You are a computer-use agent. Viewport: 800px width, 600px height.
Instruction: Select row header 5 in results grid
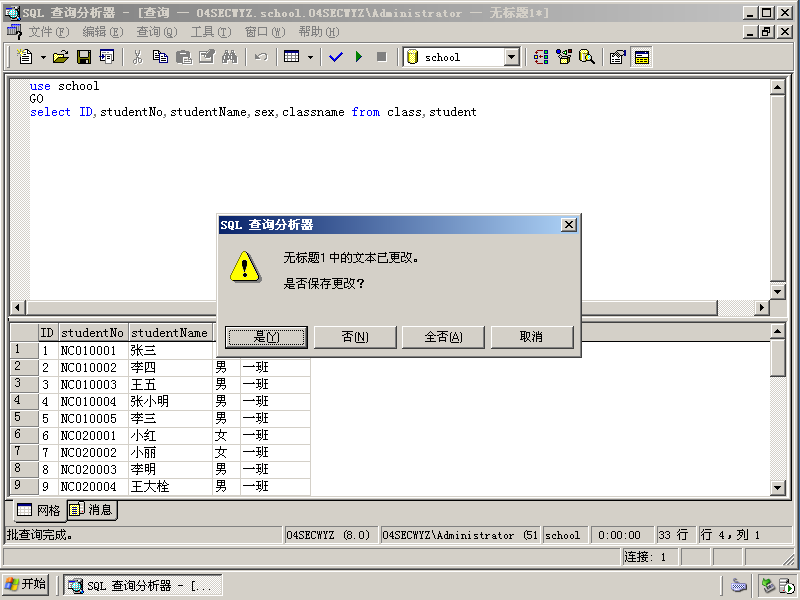(24, 418)
